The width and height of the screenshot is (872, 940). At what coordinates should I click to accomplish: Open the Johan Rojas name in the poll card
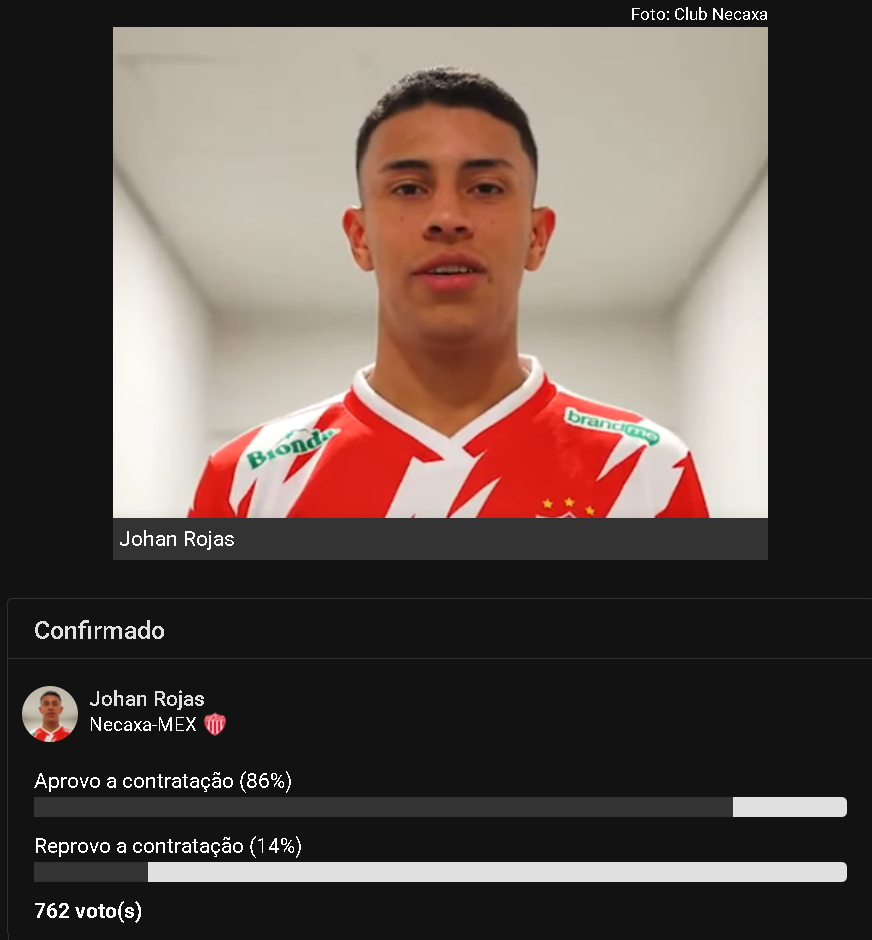pos(147,699)
